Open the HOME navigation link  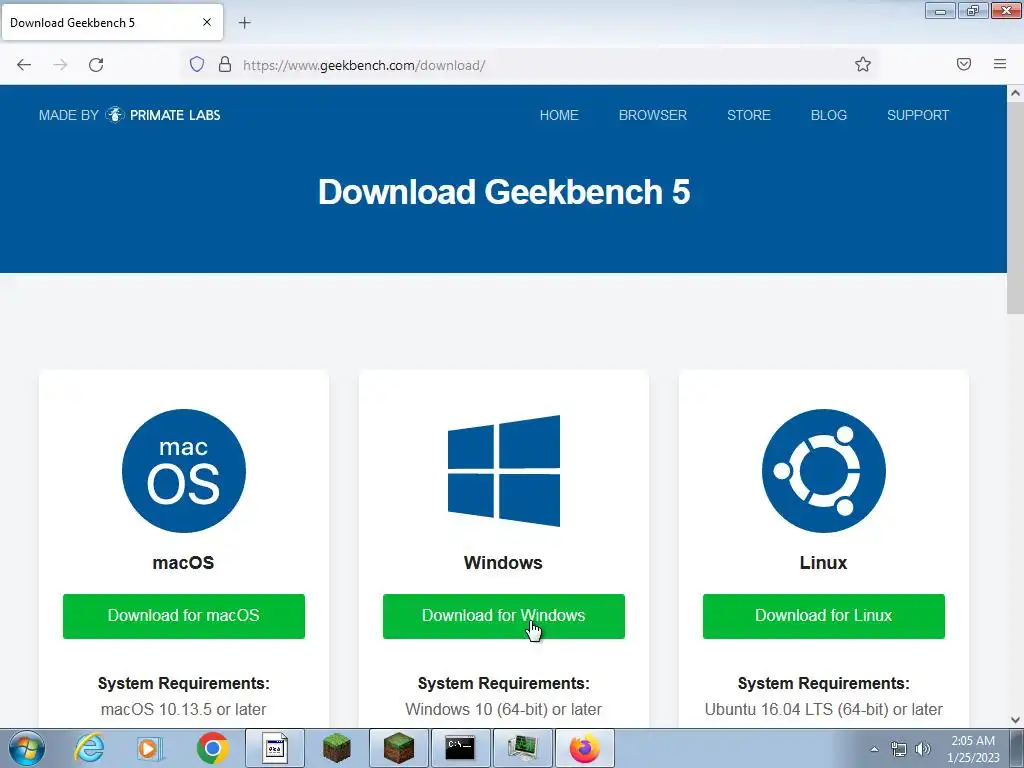pyautogui.click(x=559, y=115)
